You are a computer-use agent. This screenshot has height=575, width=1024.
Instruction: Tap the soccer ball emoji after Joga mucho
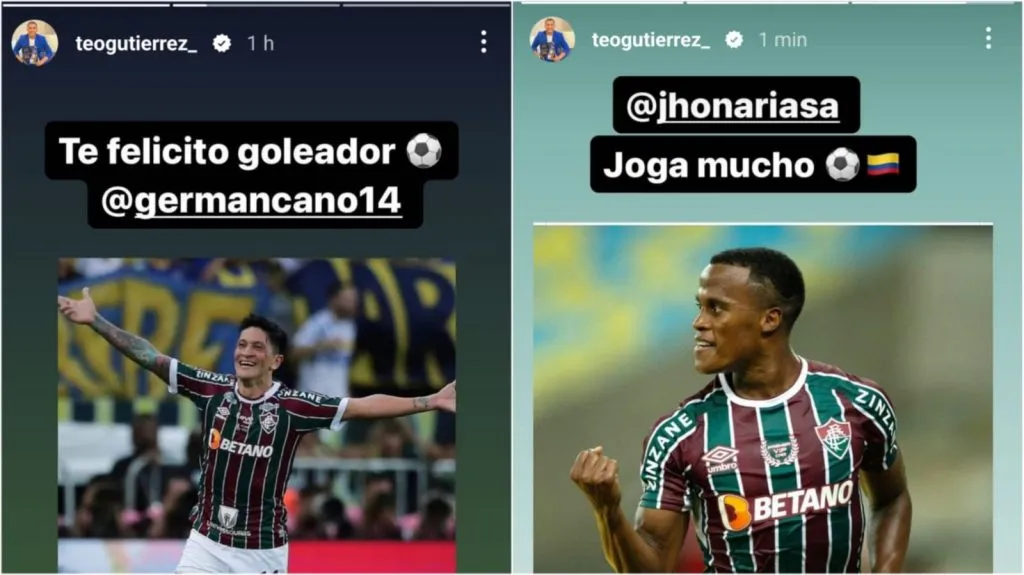point(842,165)
